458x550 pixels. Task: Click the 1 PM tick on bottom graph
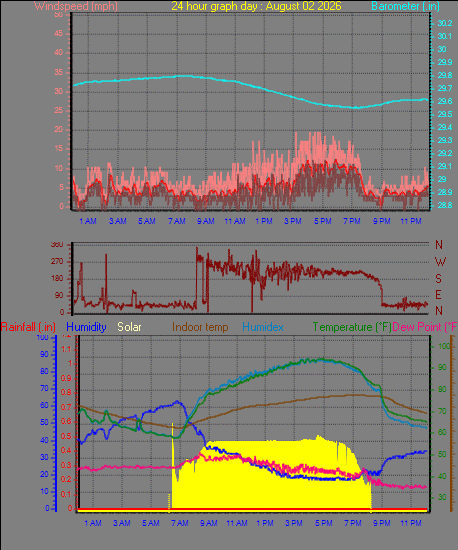click(x=265, y=523)
